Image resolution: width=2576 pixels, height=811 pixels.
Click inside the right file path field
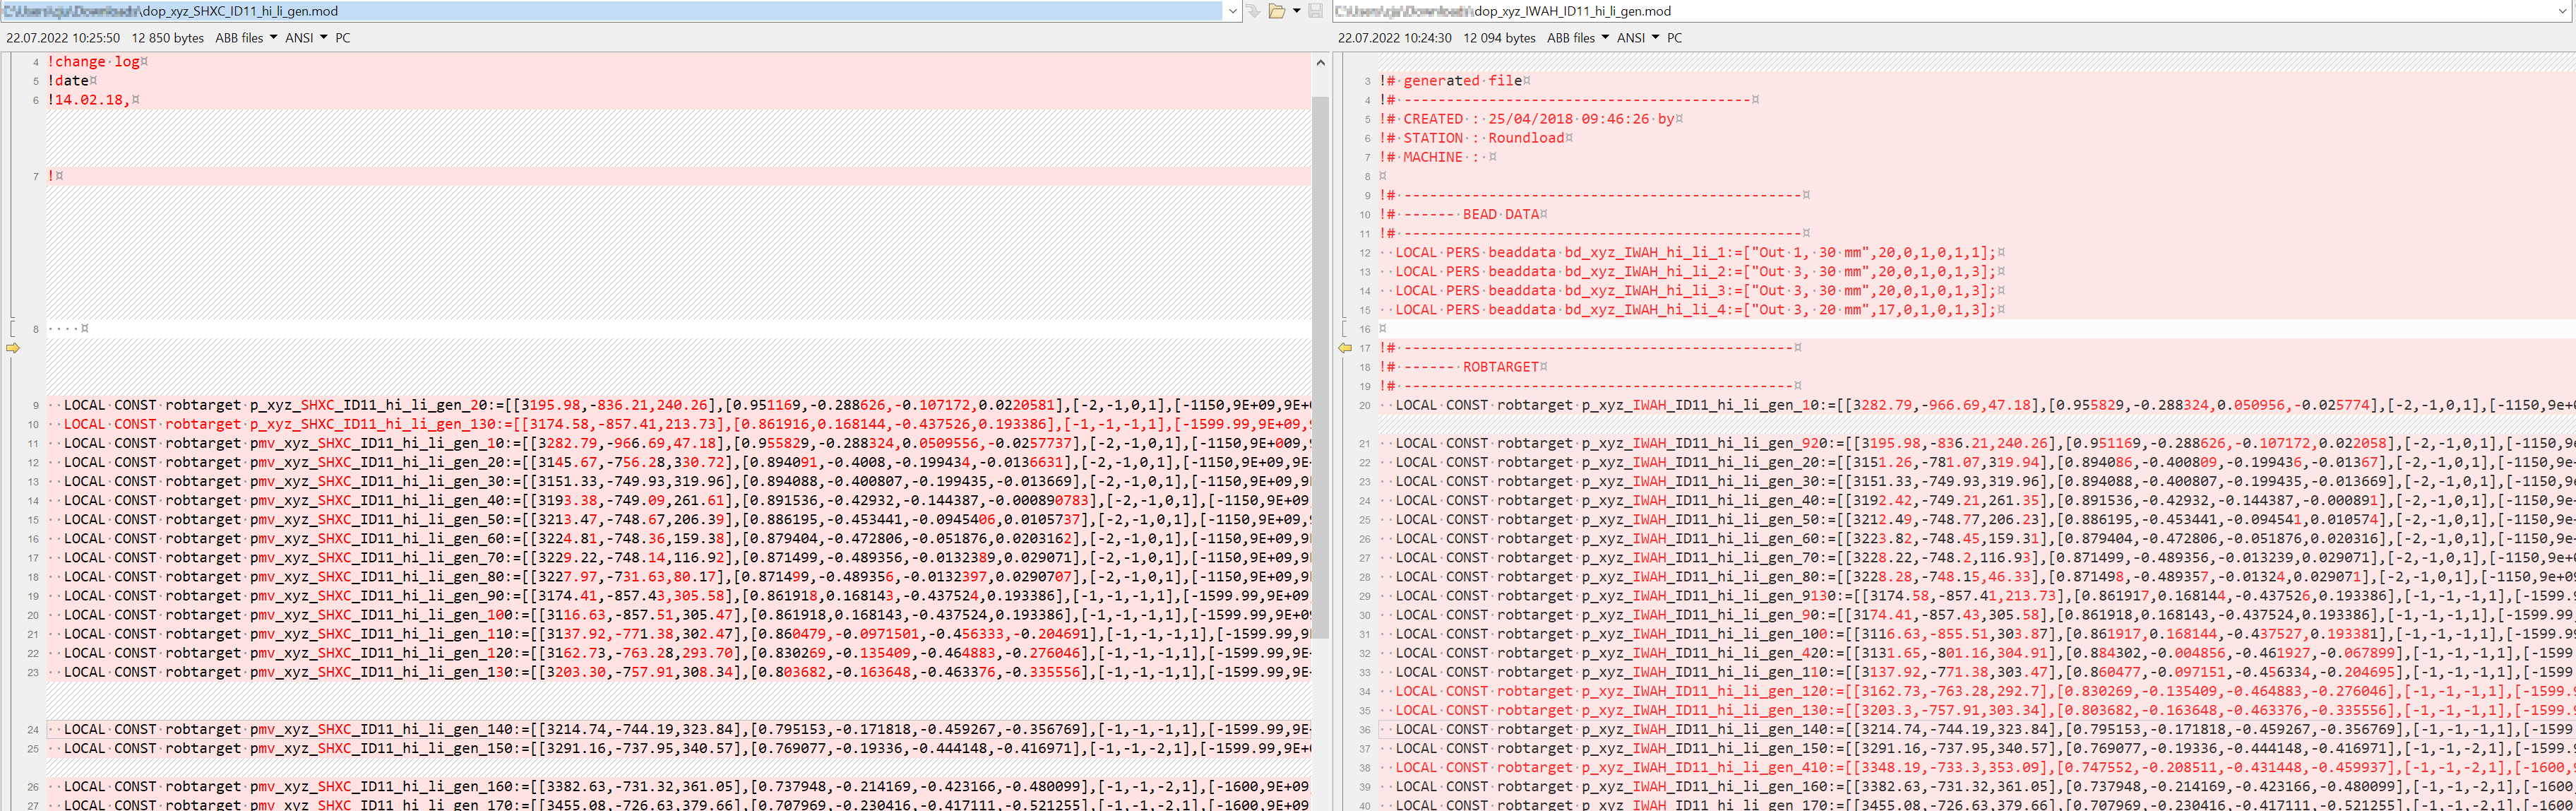point(1900,11)
